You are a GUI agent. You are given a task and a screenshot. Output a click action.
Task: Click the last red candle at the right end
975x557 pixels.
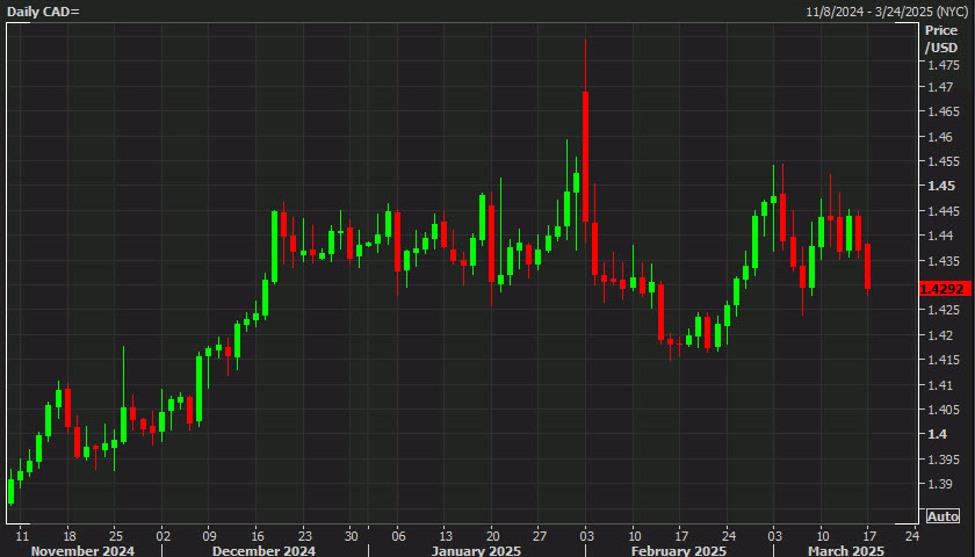[x=867, y=265]
